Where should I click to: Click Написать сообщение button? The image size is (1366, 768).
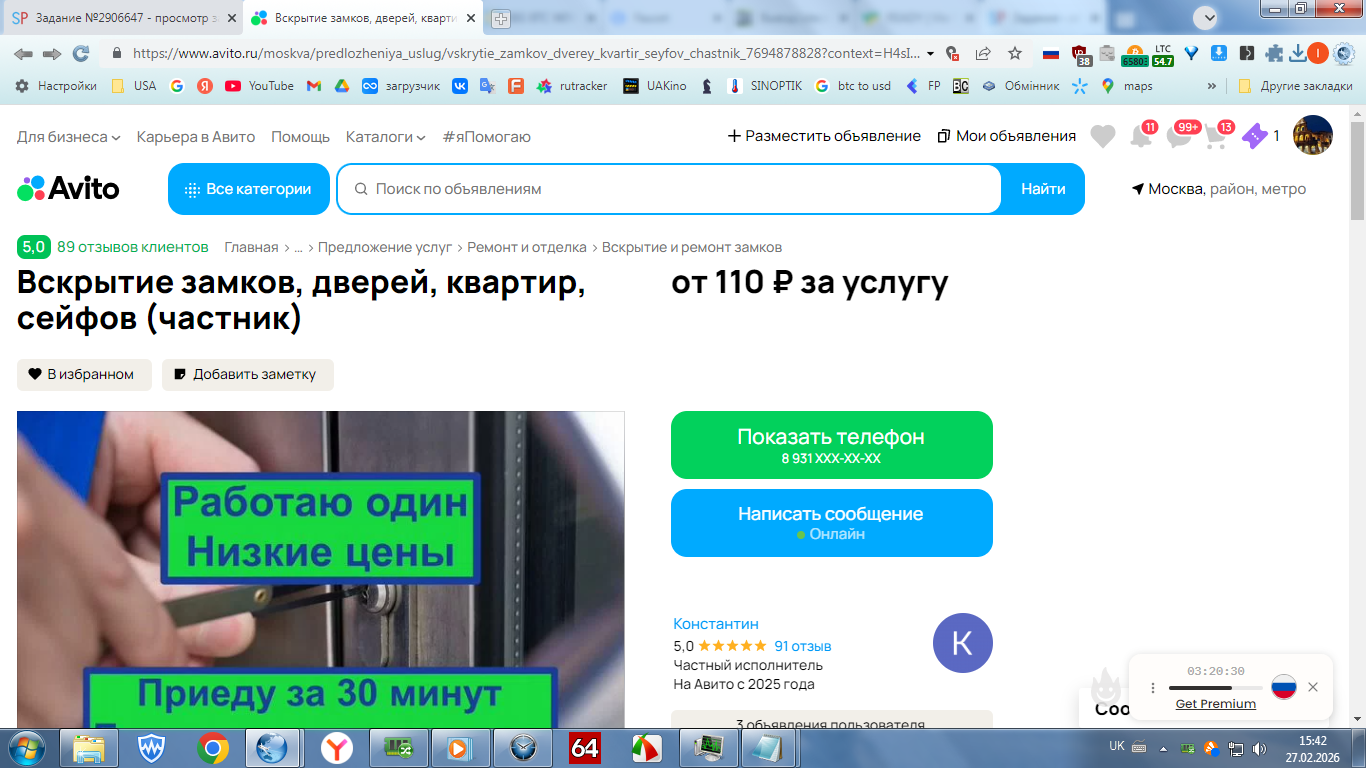coord(832,523)
